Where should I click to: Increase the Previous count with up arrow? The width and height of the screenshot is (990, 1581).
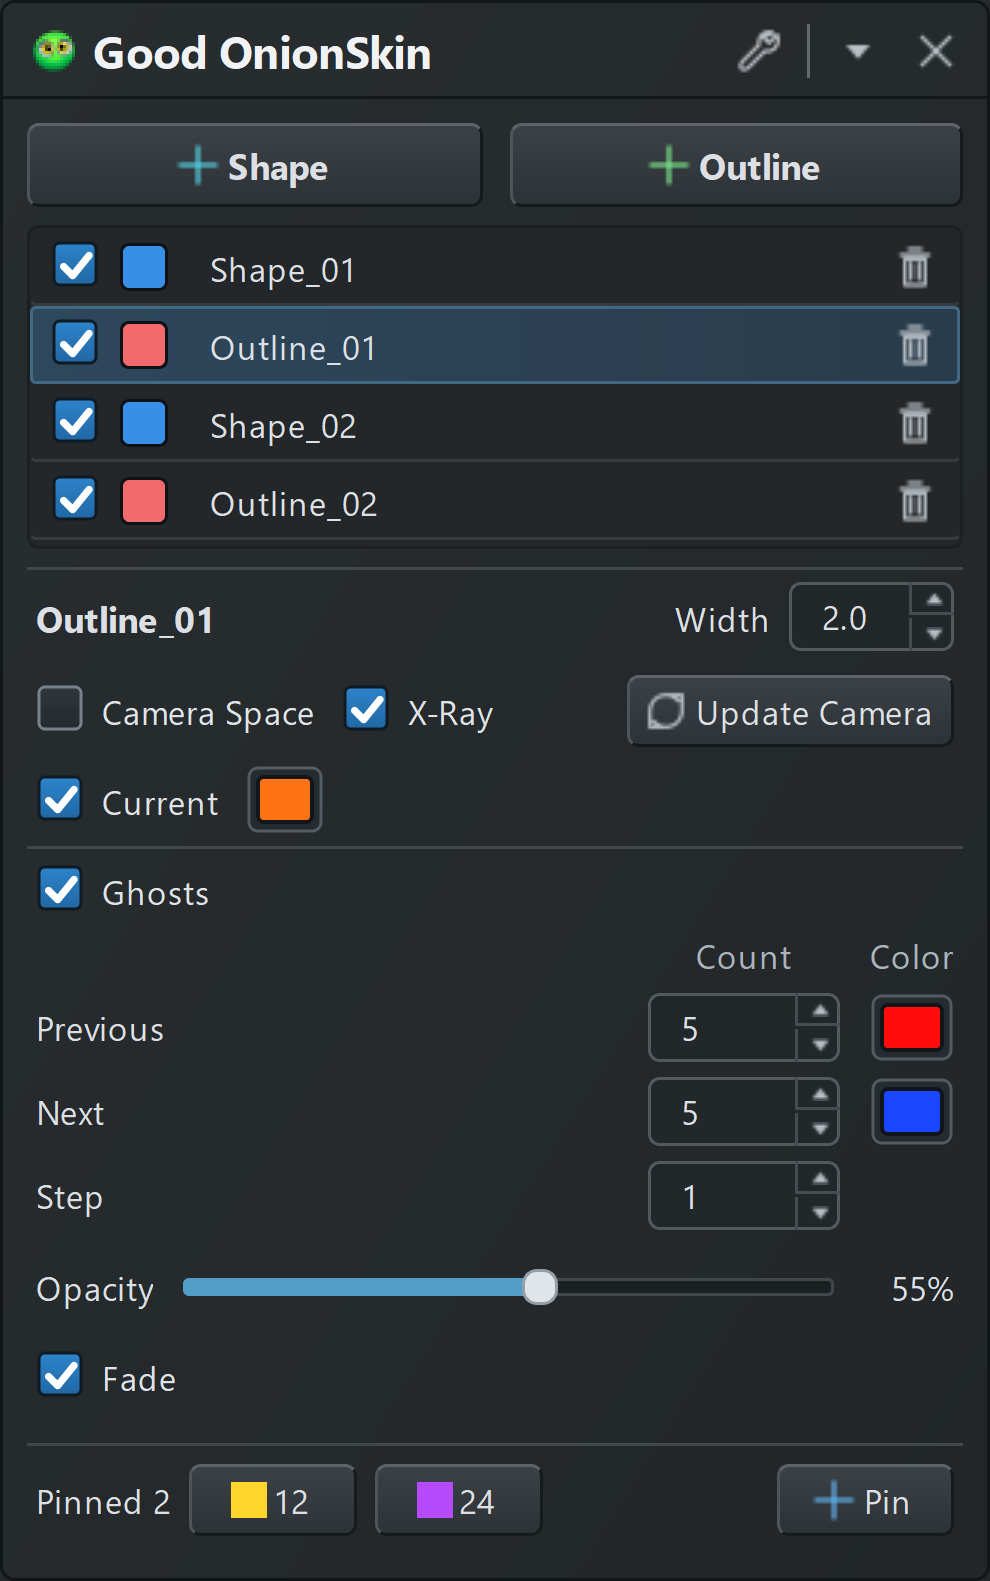coord(819,1011)
